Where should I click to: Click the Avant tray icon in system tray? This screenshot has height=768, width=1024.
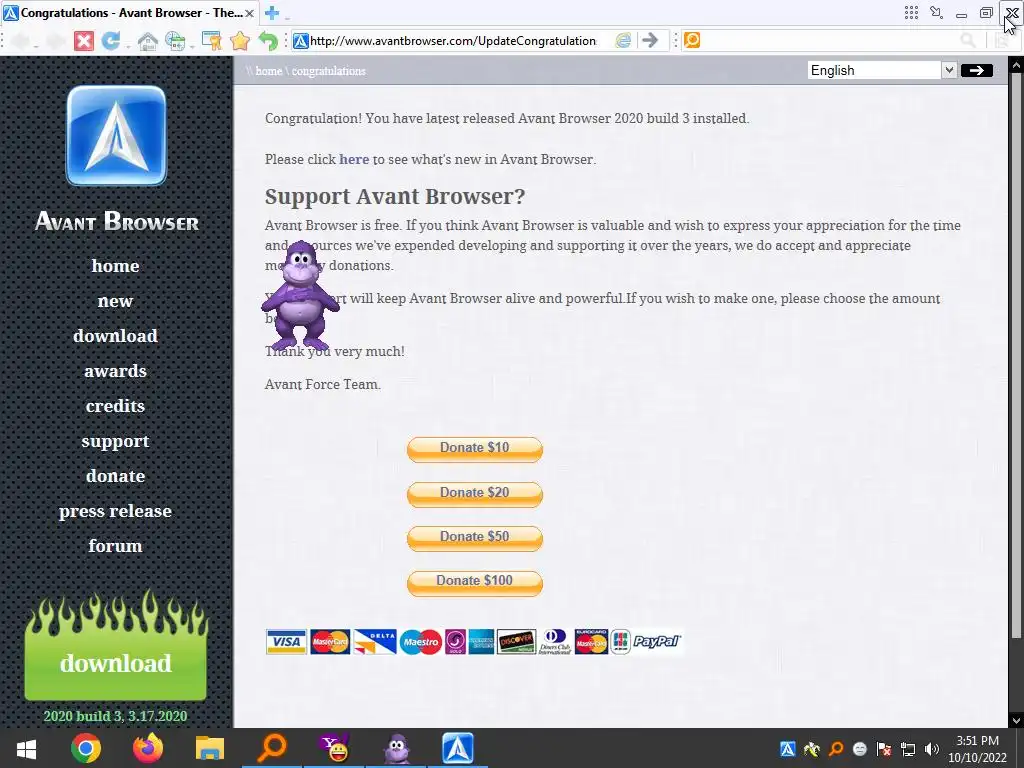click(788, 749)
